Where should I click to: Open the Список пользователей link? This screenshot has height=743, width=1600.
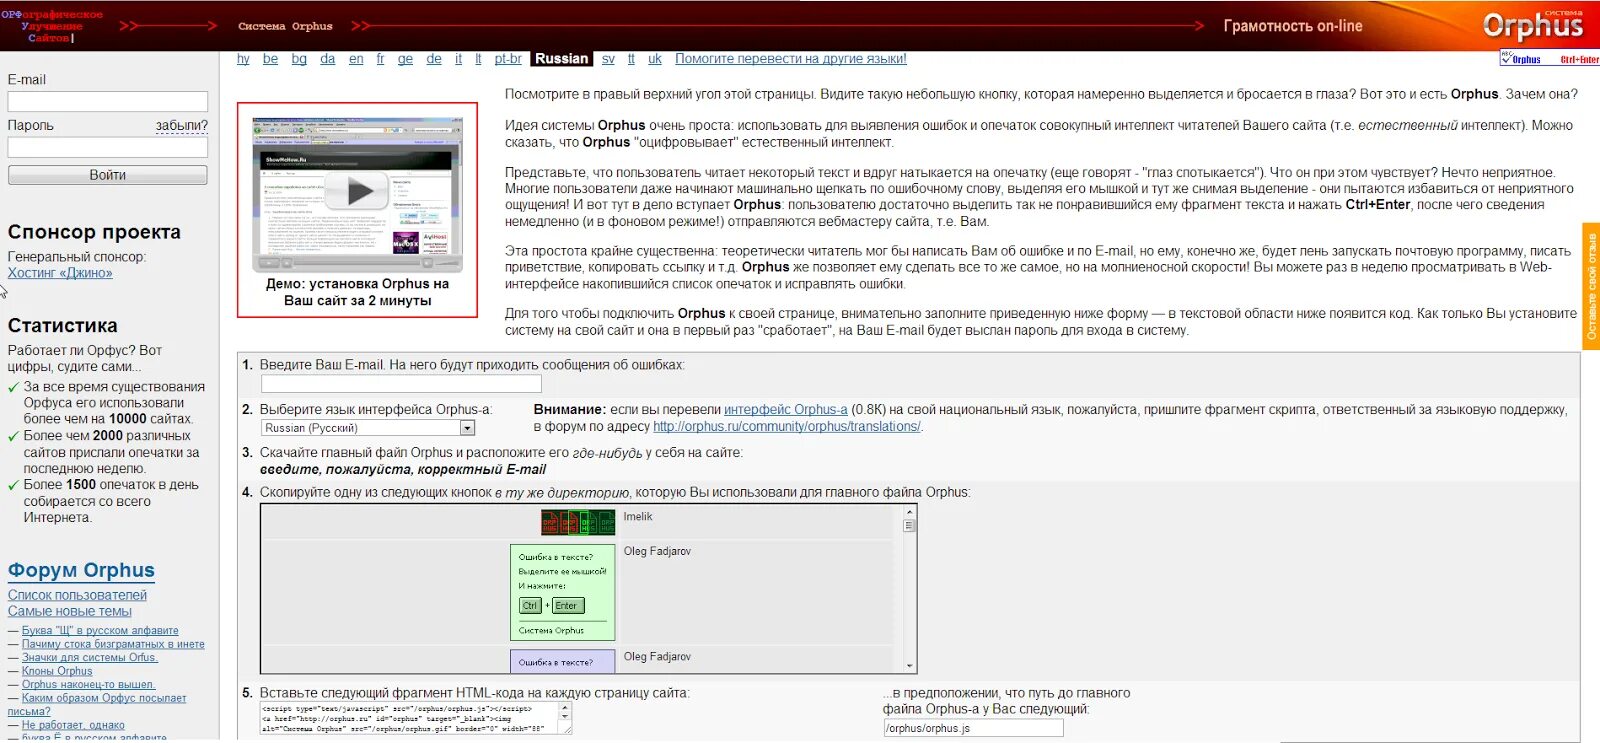[77, 595]
